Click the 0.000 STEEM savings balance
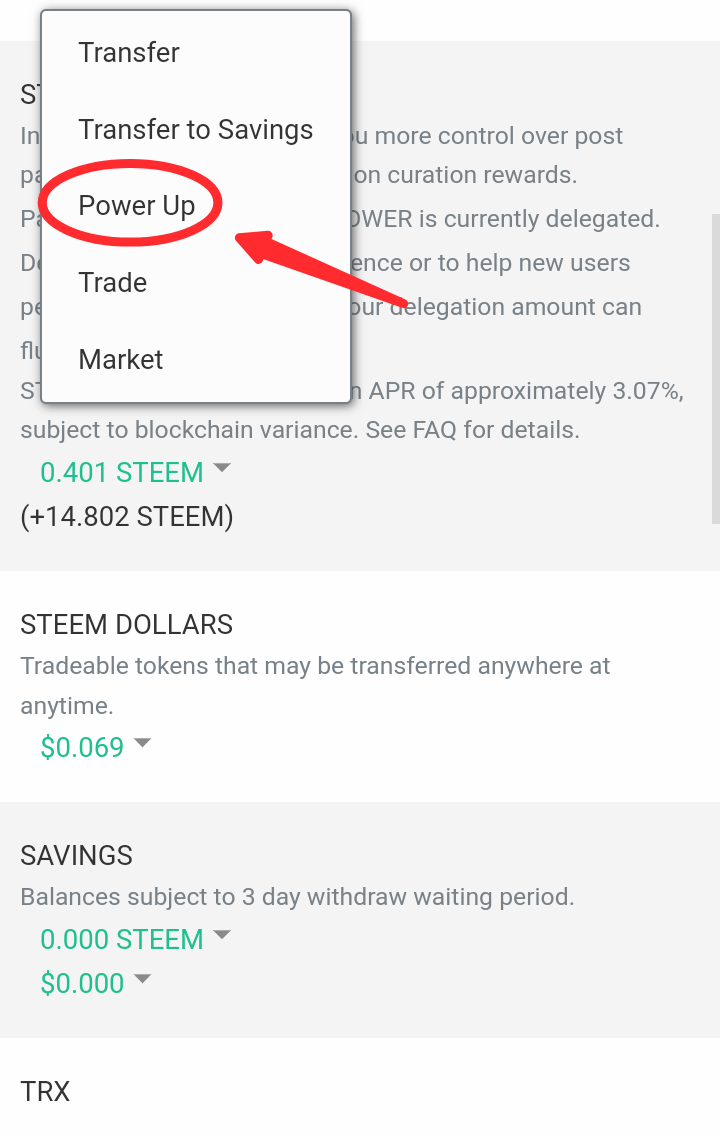The width and height of the screenshot is (720, 1136). [x=122, y=940]
